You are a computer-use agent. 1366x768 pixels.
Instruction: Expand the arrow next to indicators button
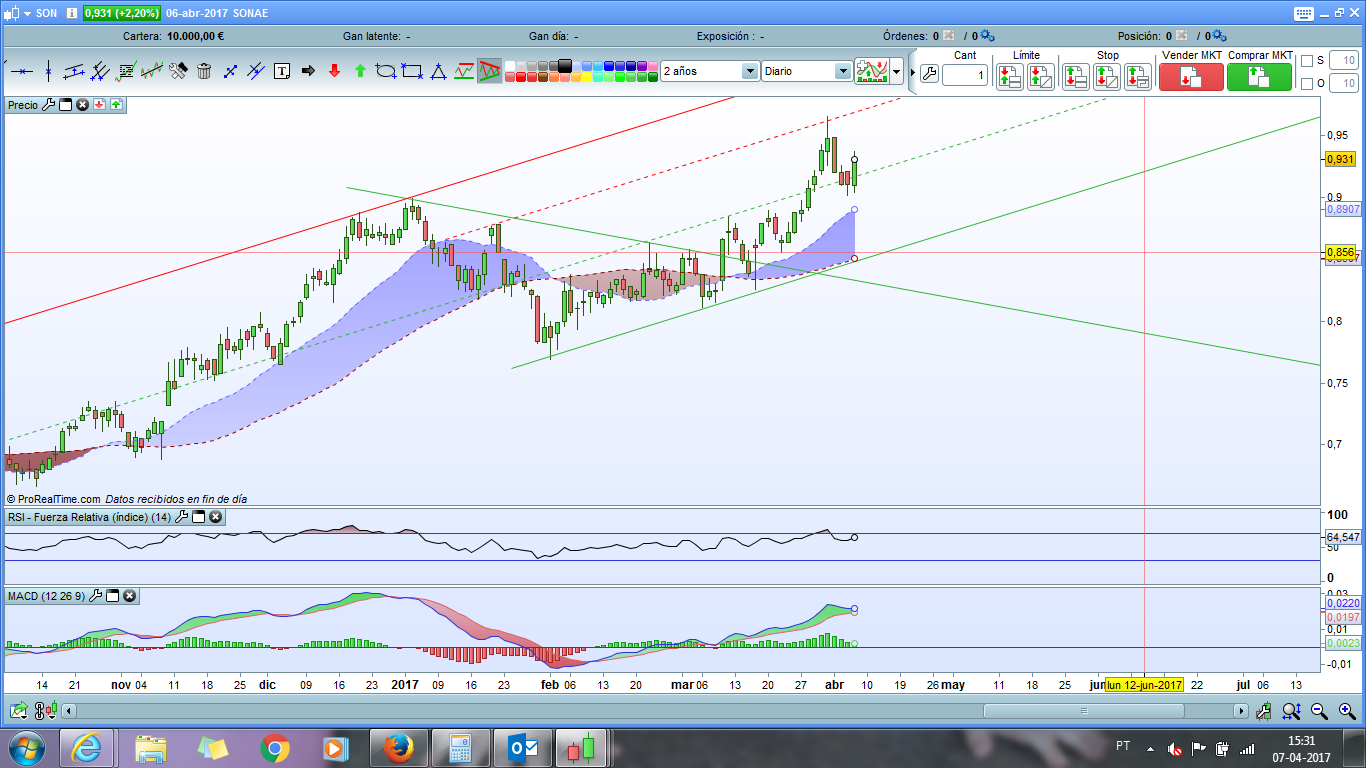[897, 71]
